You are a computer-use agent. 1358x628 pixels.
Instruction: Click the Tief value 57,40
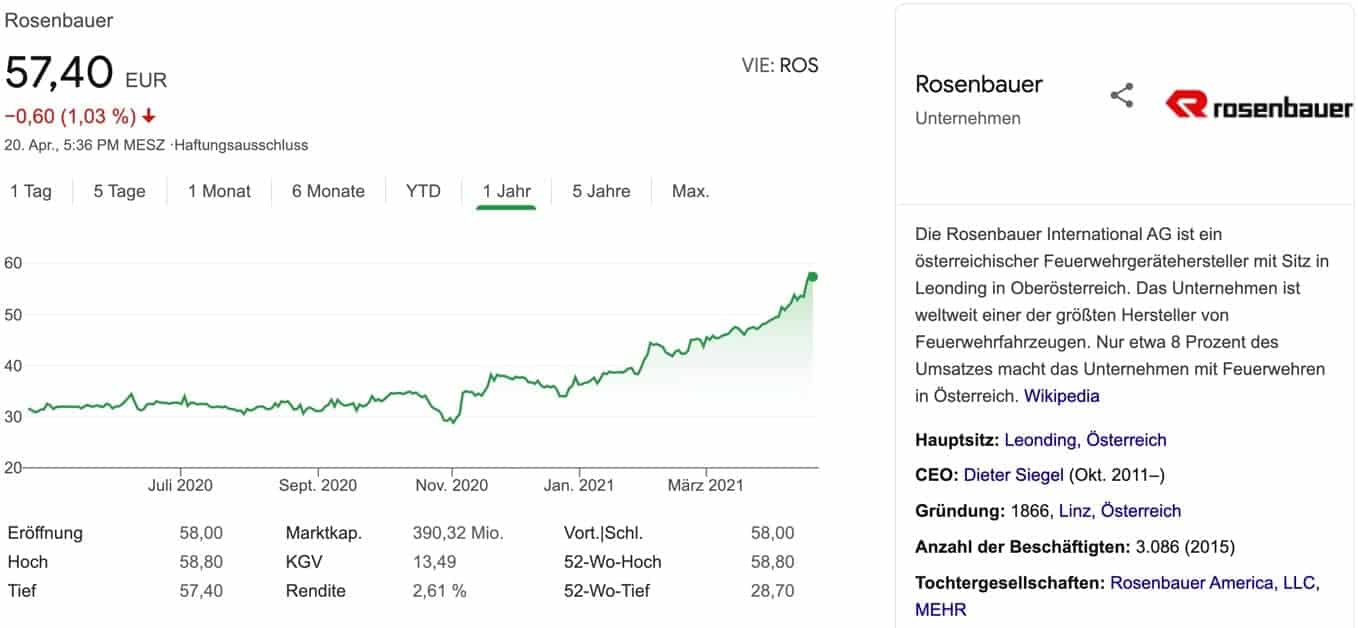[200, 591]
